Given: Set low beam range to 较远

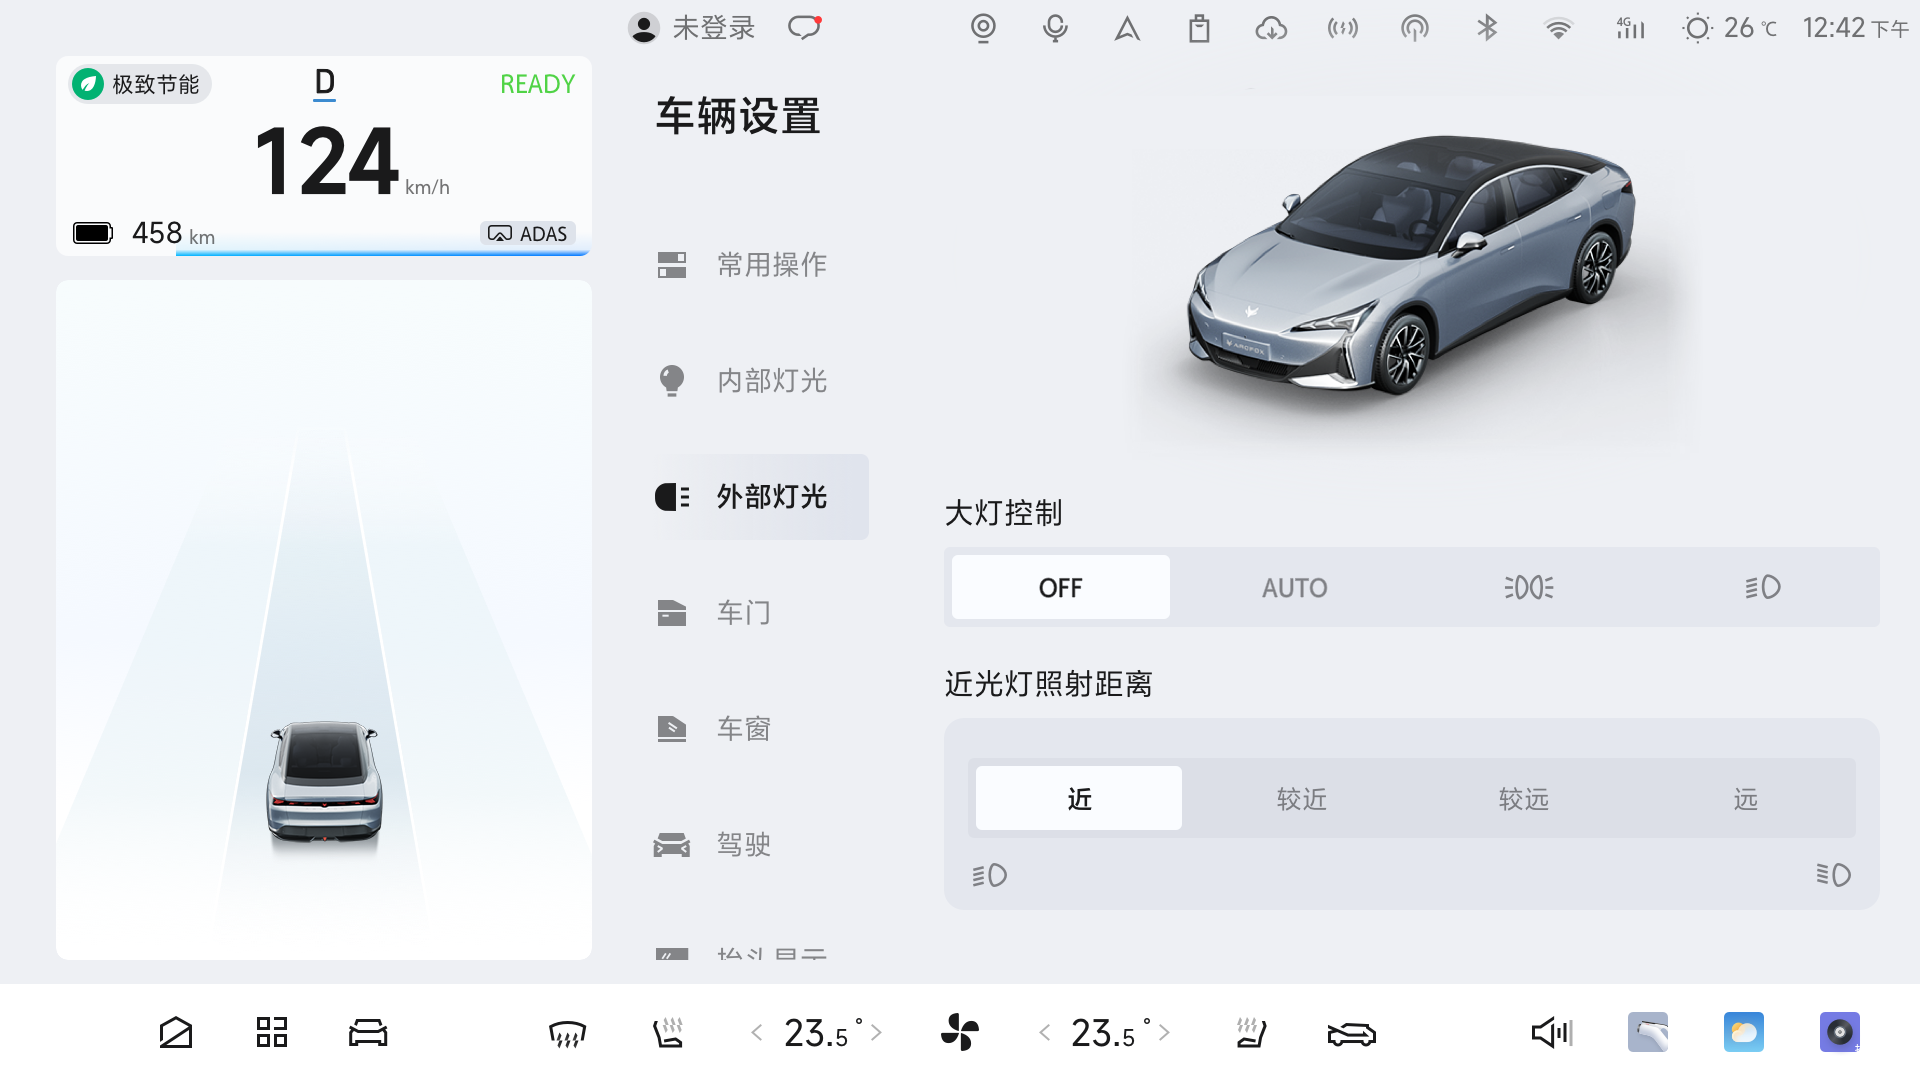Looking at the screenshot, I should (1523, 799).
